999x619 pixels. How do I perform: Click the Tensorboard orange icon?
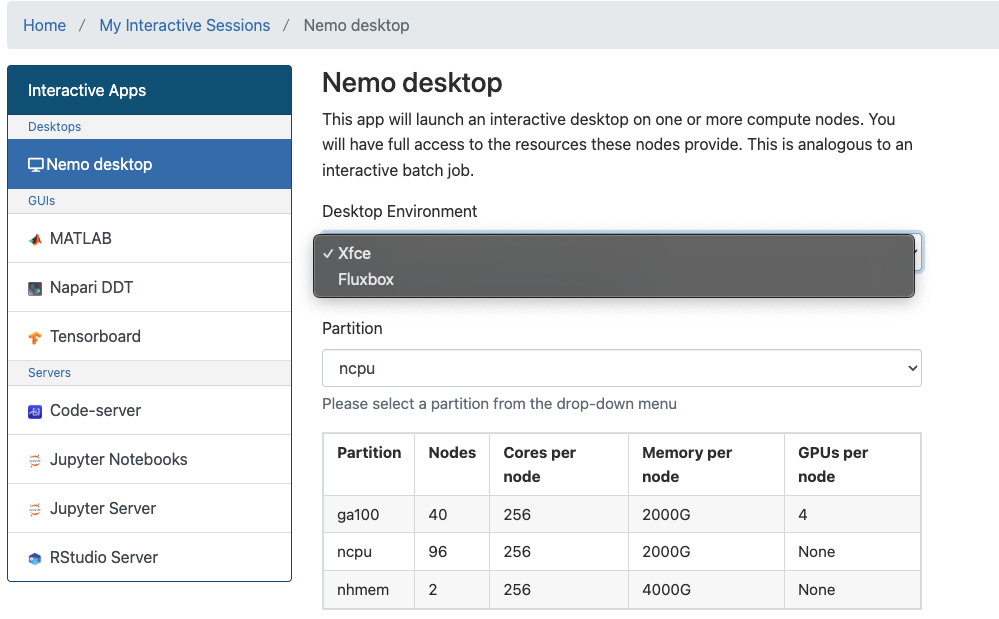(x=35, y=337)
